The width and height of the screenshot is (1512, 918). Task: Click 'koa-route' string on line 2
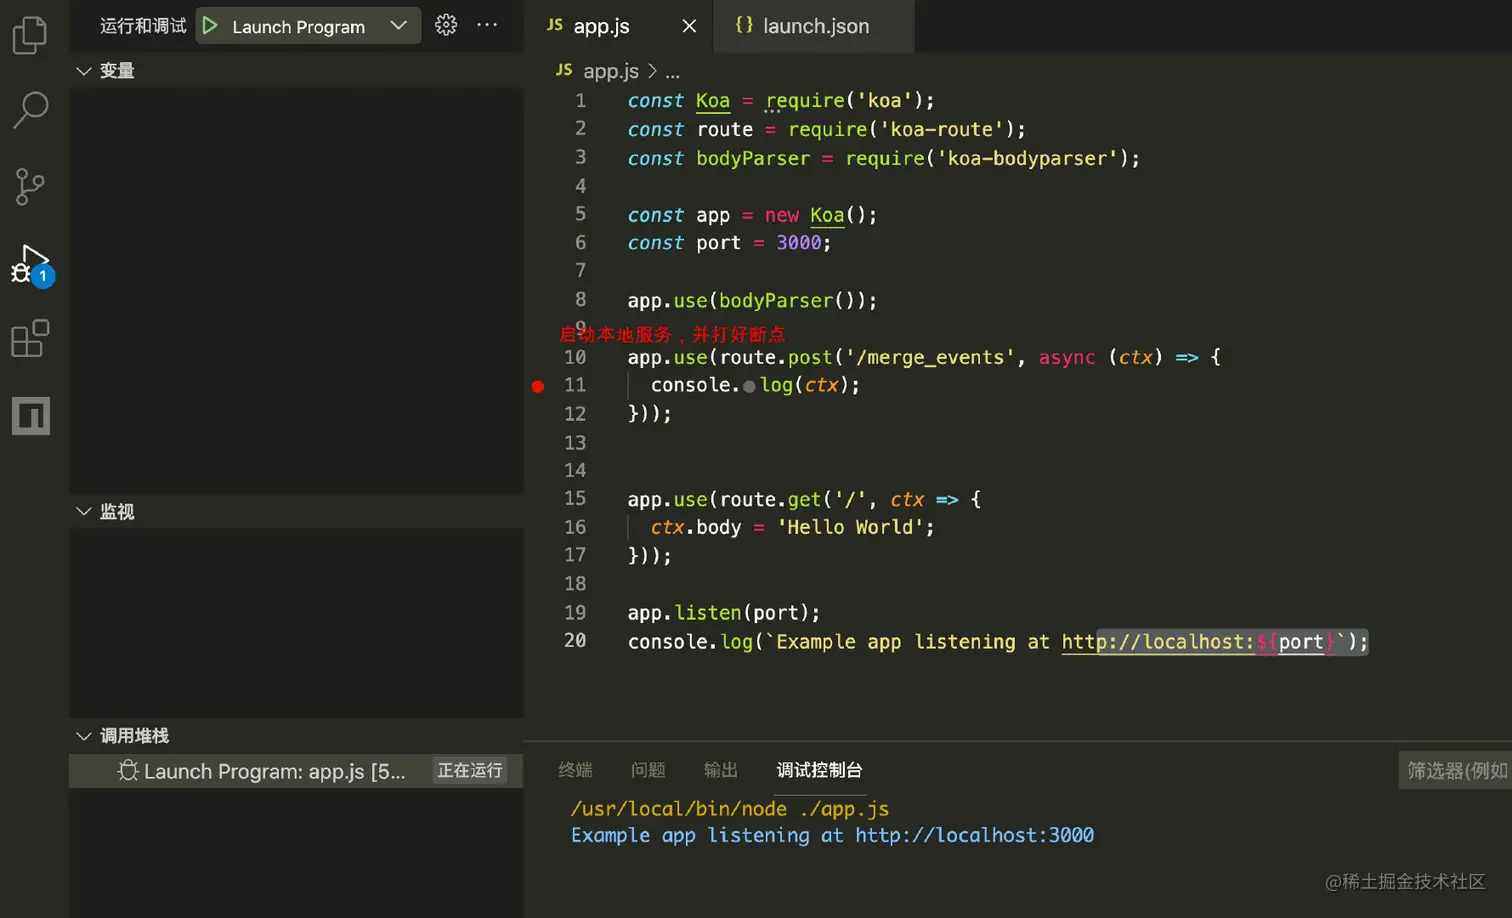tap(942, 129)
